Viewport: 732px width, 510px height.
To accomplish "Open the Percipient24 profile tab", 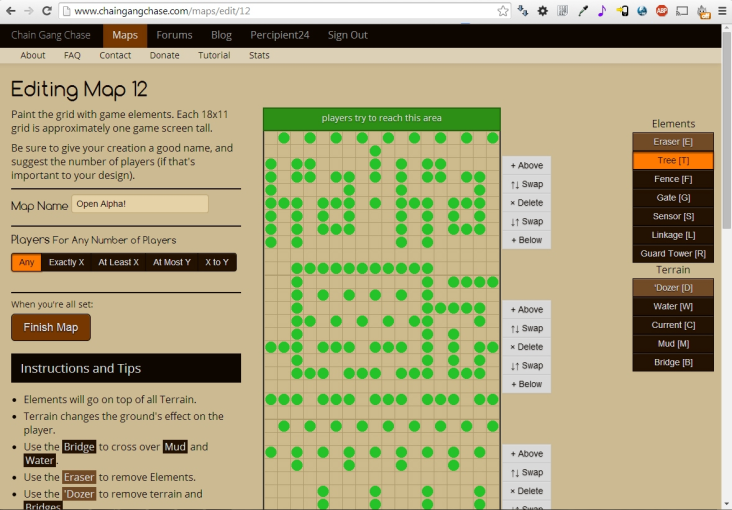I will (280, 35).
